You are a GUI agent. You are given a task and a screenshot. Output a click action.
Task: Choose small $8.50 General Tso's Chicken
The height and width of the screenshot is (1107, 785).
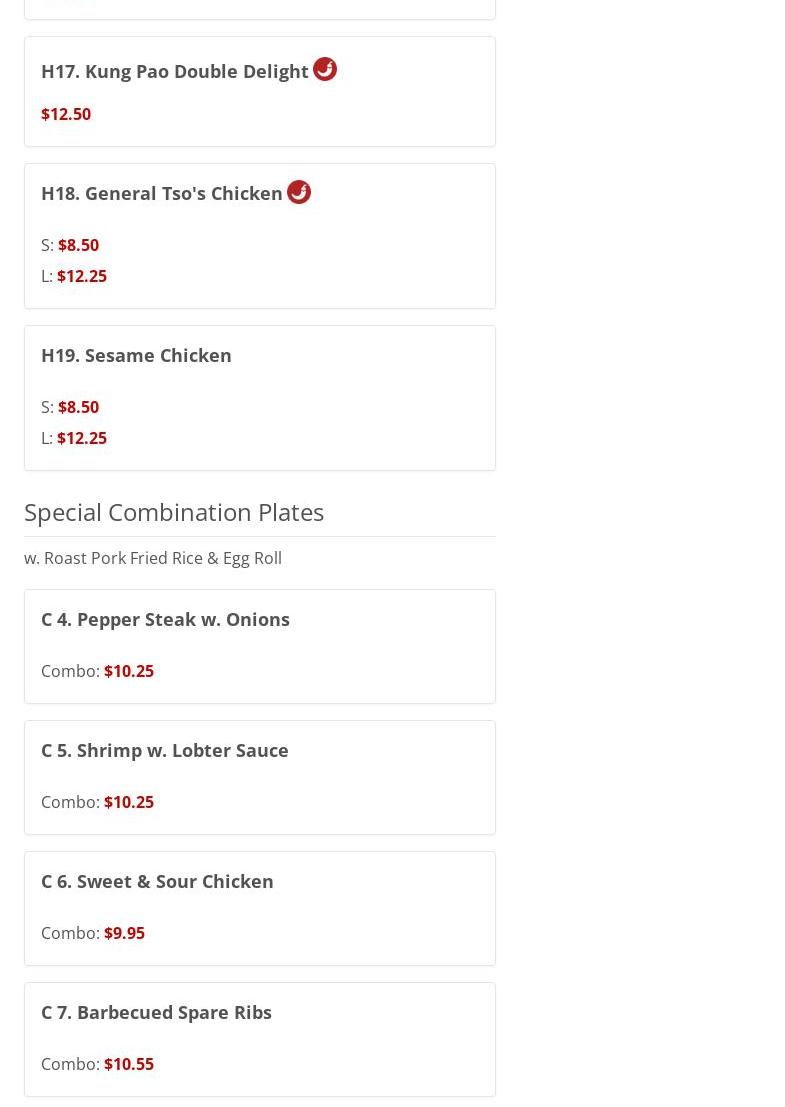[78, 245]
